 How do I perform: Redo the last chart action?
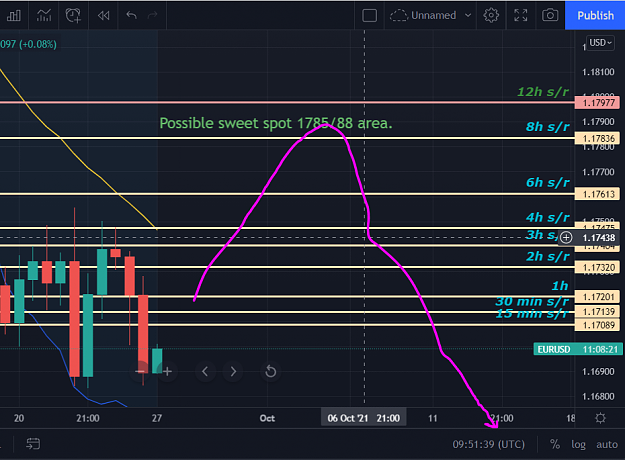pyautogui.click(x=153, y=16)
